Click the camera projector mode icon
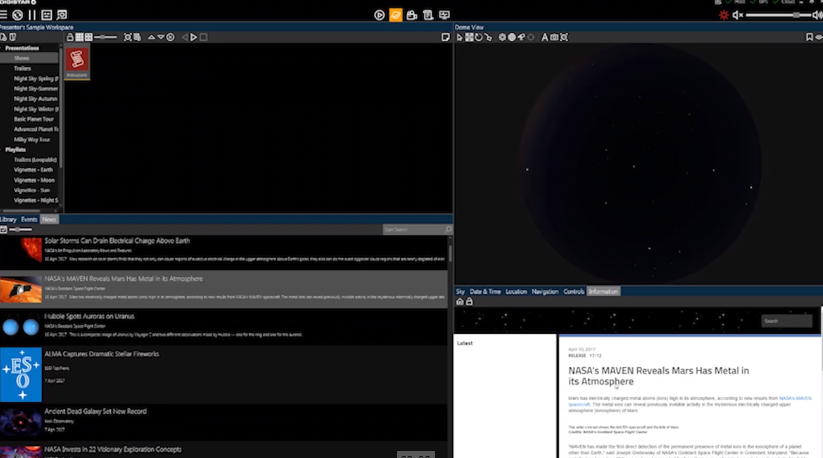823x458 pixels. click(412, 15)
